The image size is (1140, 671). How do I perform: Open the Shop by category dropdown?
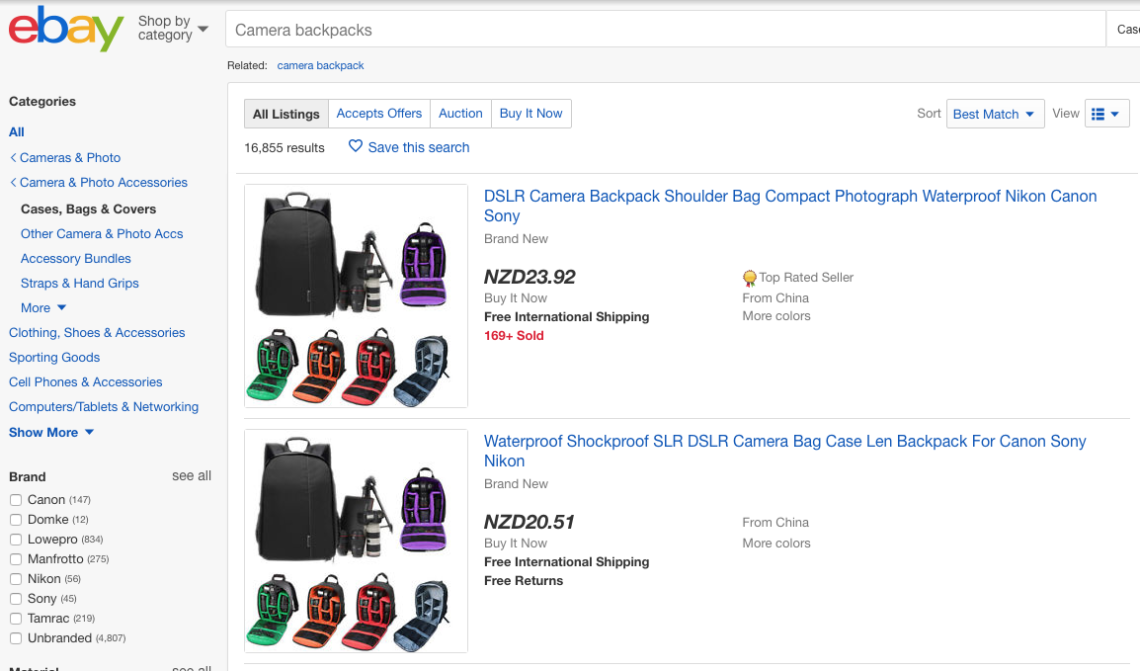[x=173, y=28]
